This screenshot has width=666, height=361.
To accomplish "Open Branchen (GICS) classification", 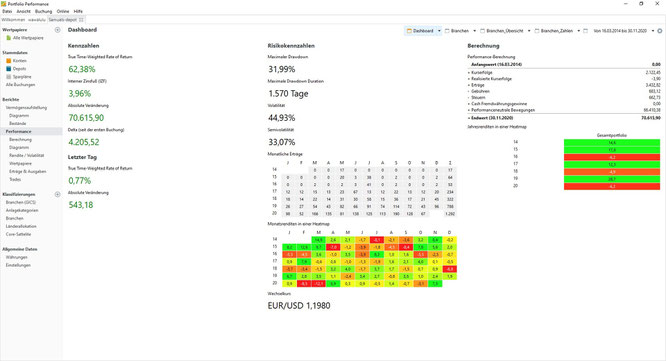I will coord(21,202).
